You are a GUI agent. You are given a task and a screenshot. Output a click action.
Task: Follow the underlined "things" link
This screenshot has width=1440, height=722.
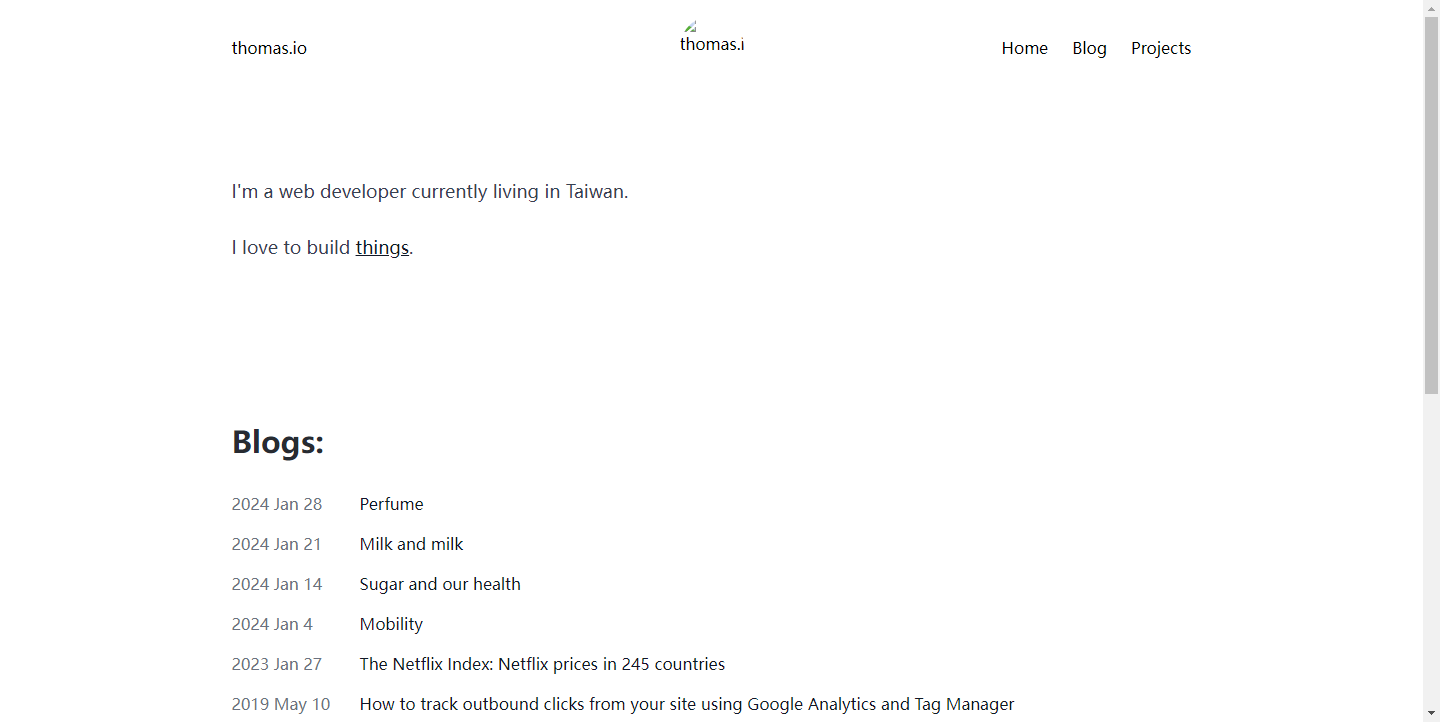coord(382,247)
